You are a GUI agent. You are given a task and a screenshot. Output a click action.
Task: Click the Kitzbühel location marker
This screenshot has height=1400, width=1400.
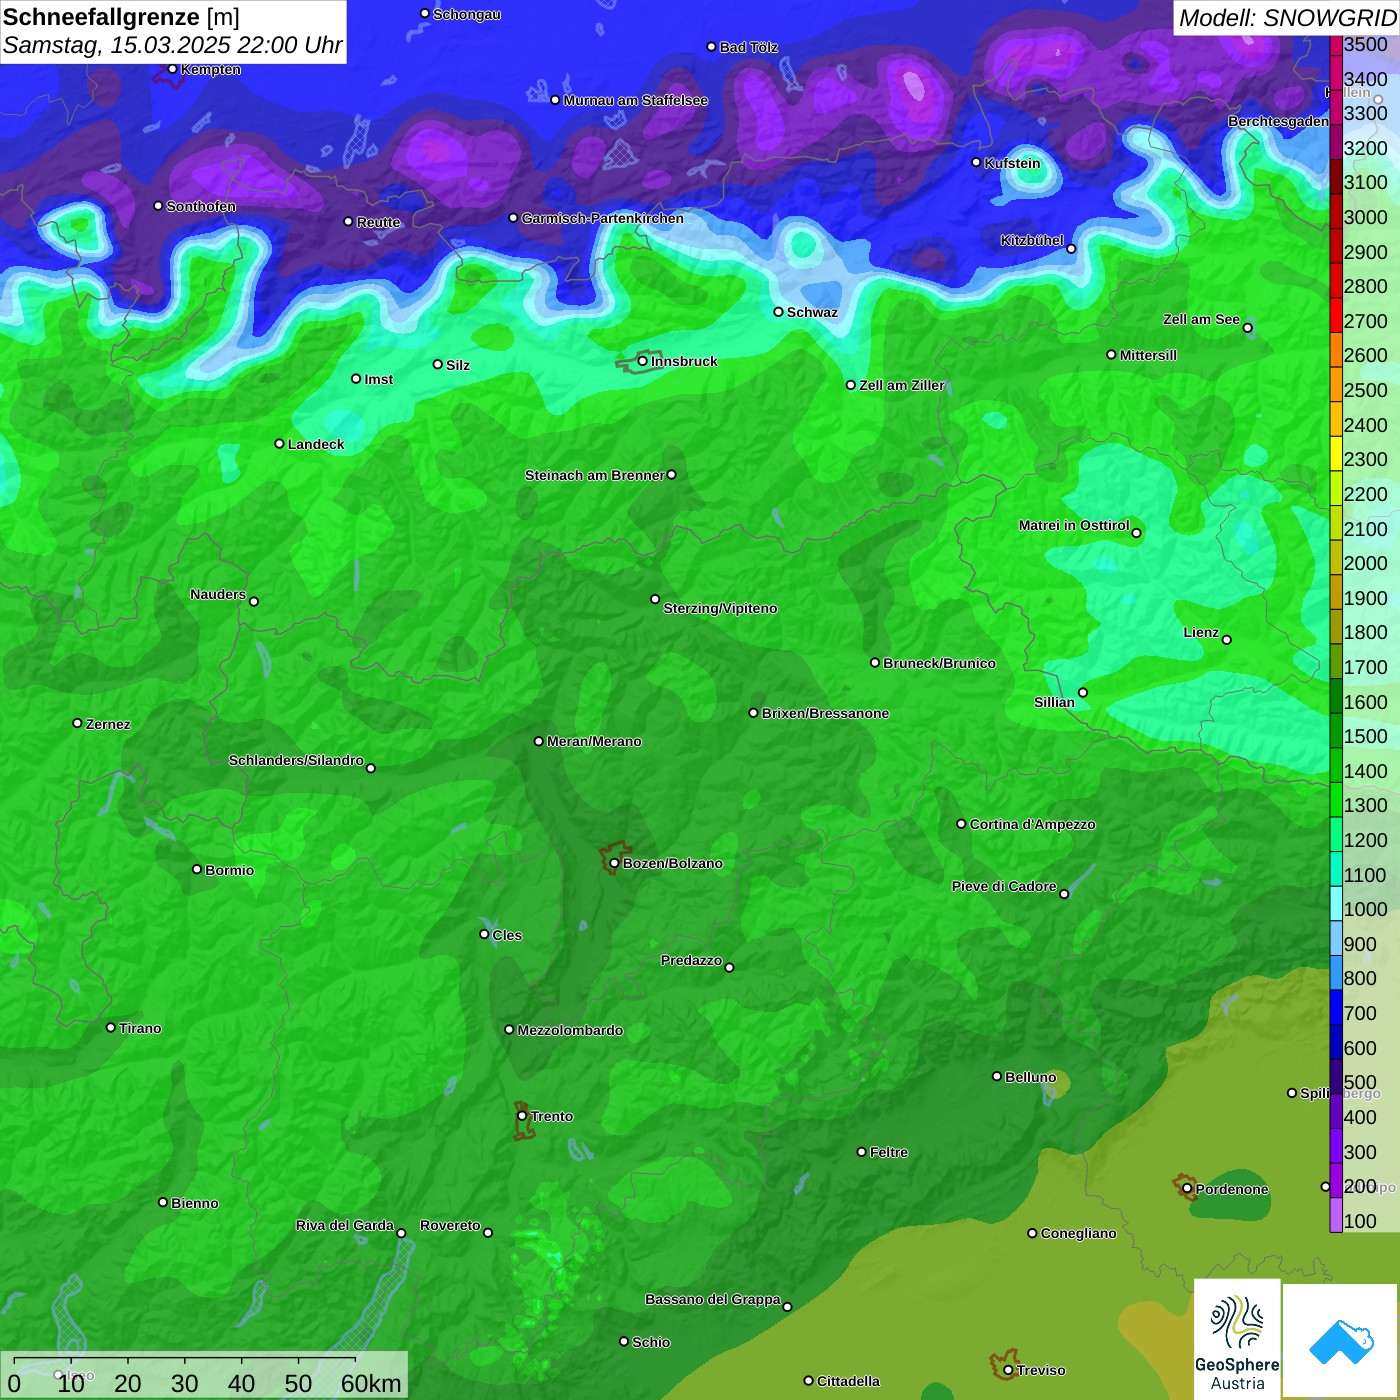tap(1071, 249)
